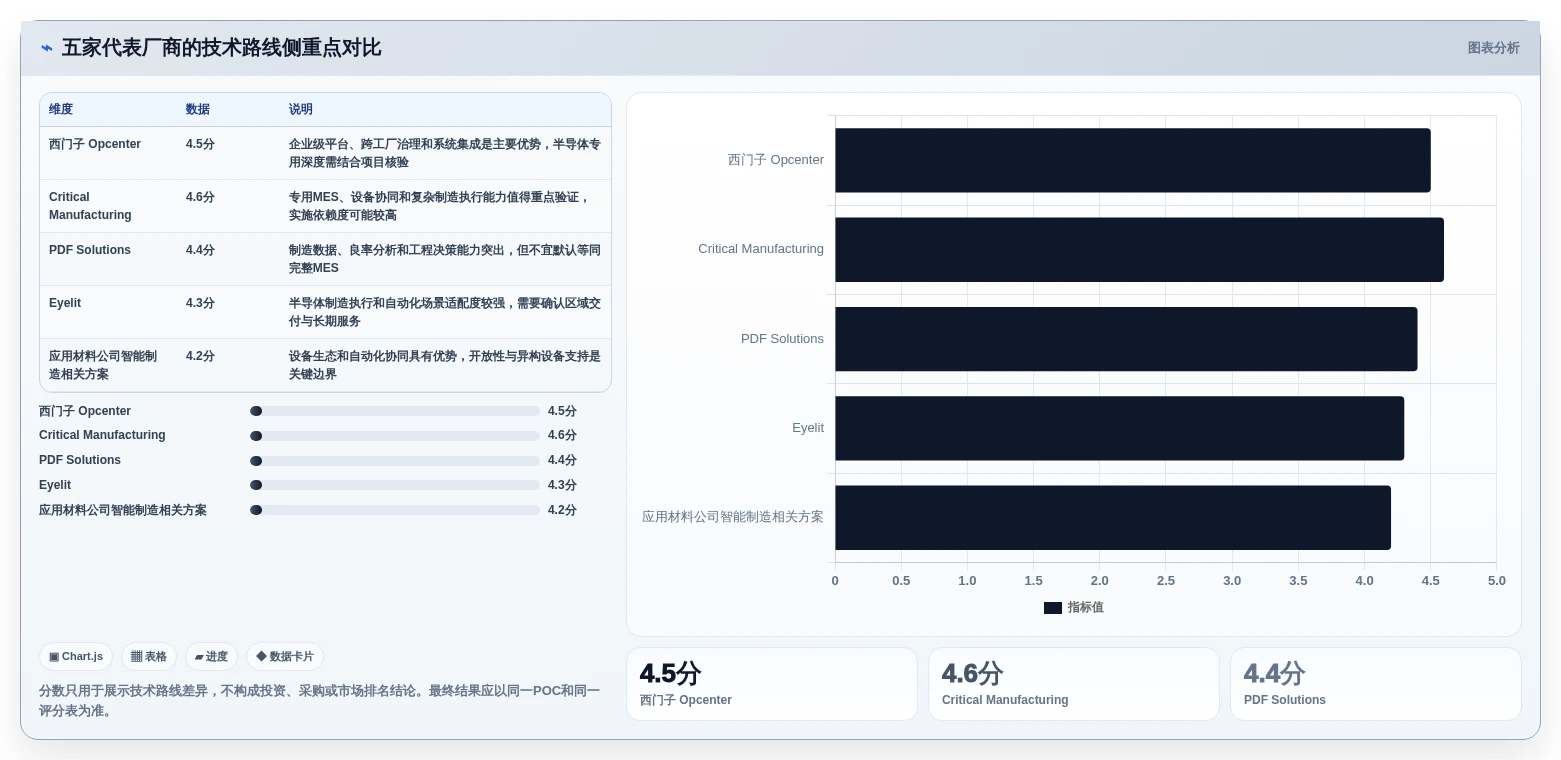This screenshot has height=760, width=1561.
Task: Click the 应用材料公司 bar in chart
Action: click(1113, 517)
